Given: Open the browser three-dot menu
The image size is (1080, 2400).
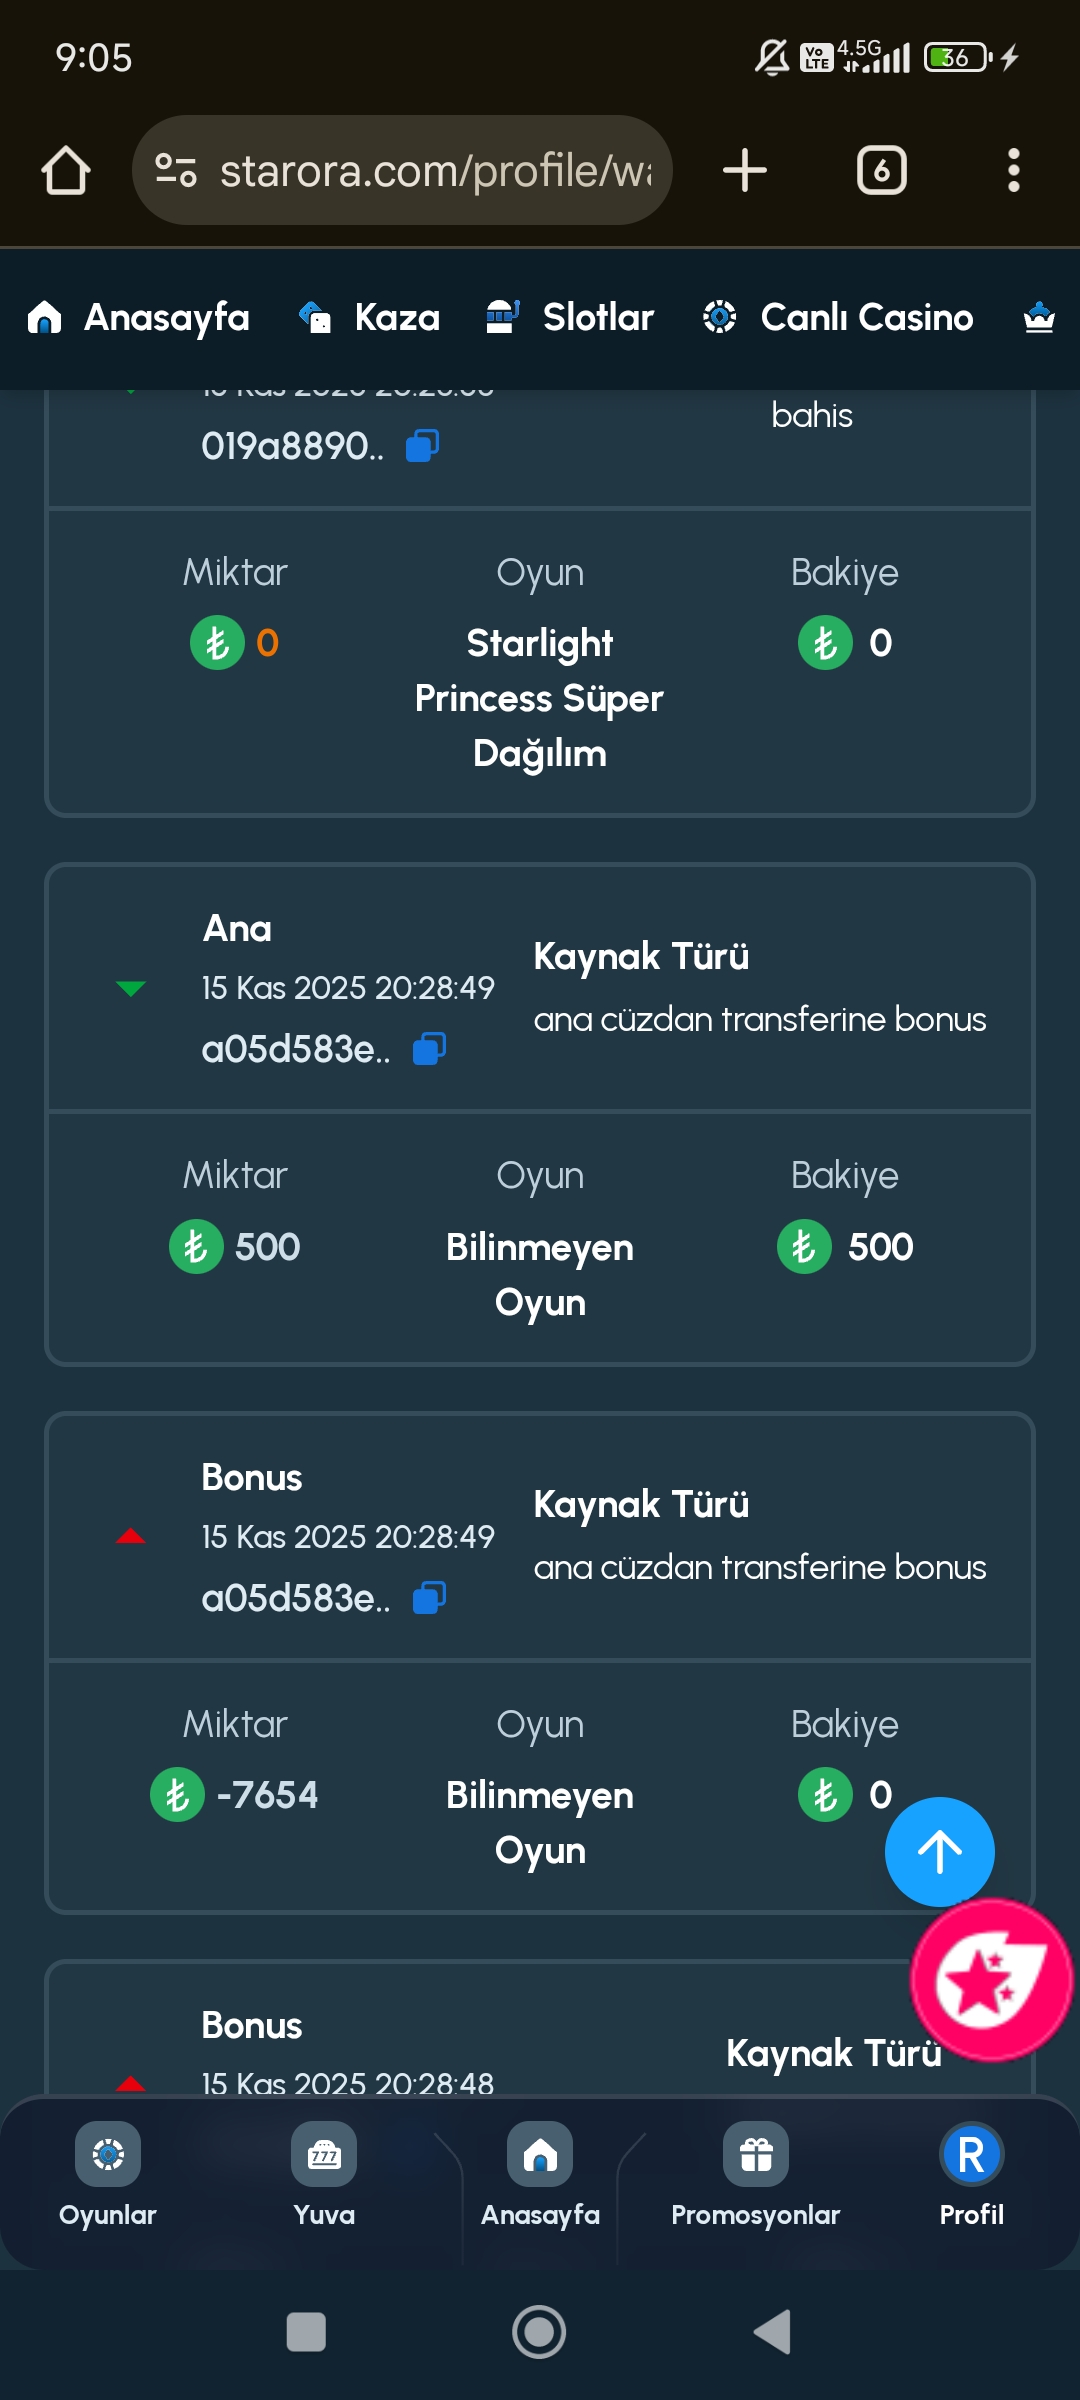Looking at the screenshot, I should click(x=1013, y=170).
